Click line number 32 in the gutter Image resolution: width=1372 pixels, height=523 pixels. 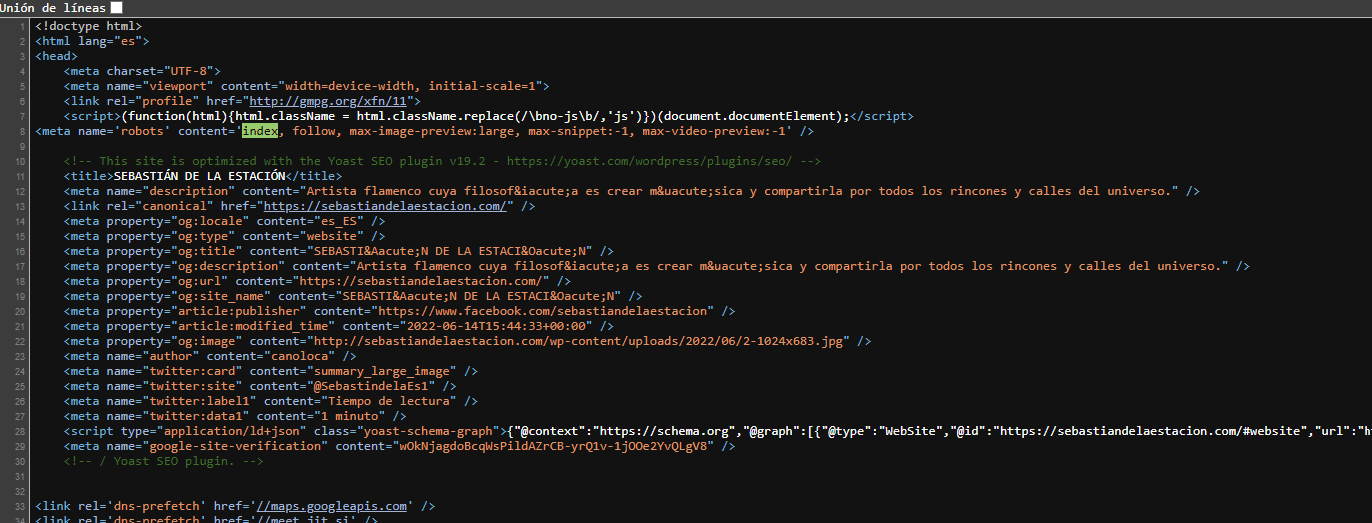(x=20, y=491)
